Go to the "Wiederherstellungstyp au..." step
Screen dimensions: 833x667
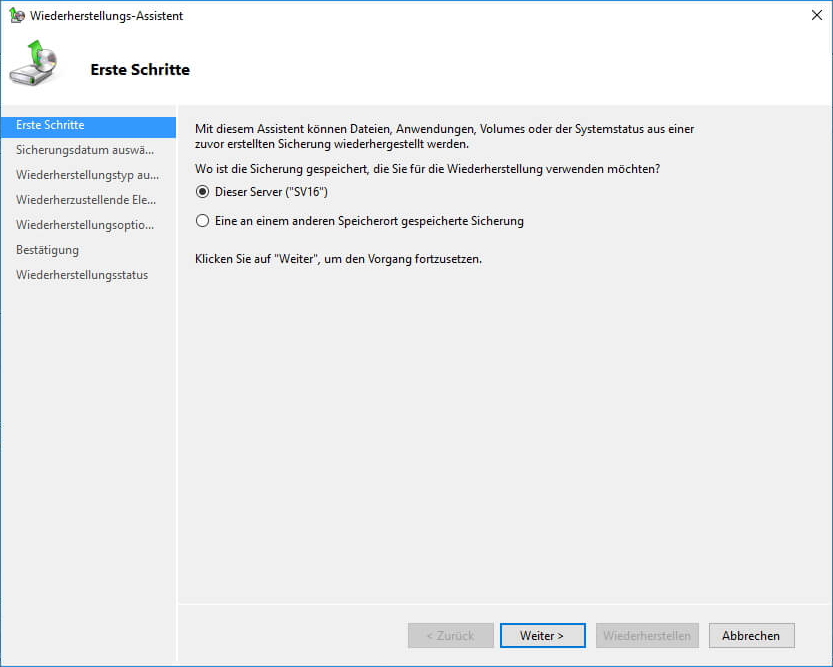(x=88, y=175)
